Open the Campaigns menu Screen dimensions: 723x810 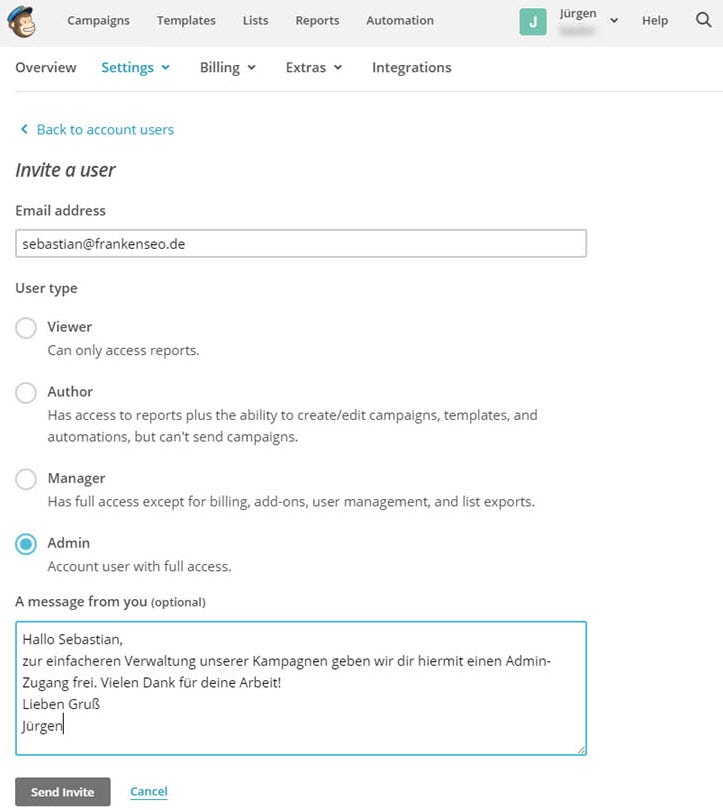(98, 20)
